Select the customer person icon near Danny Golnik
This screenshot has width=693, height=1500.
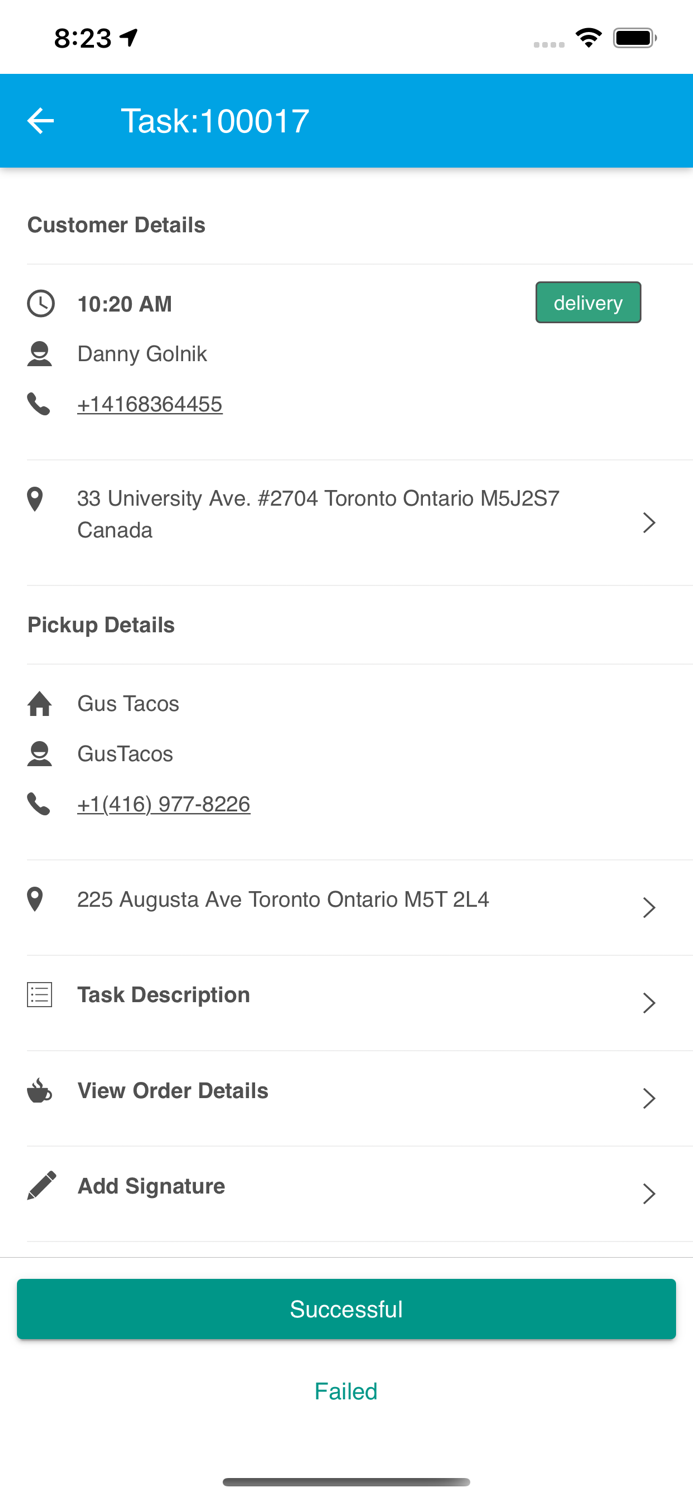pos(40,353)
